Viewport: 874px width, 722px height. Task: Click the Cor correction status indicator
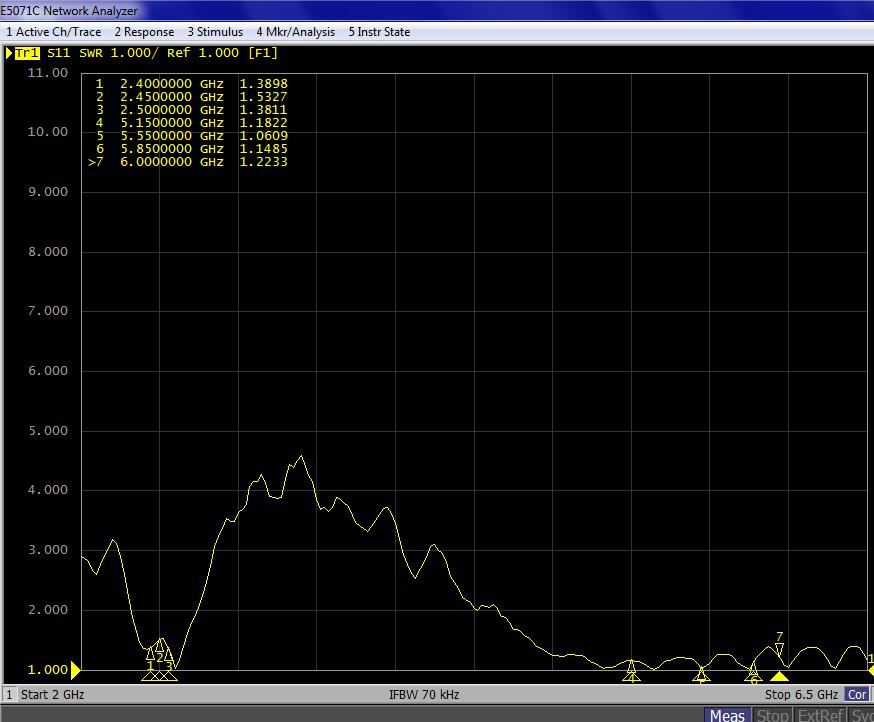[x=856, y=695]
